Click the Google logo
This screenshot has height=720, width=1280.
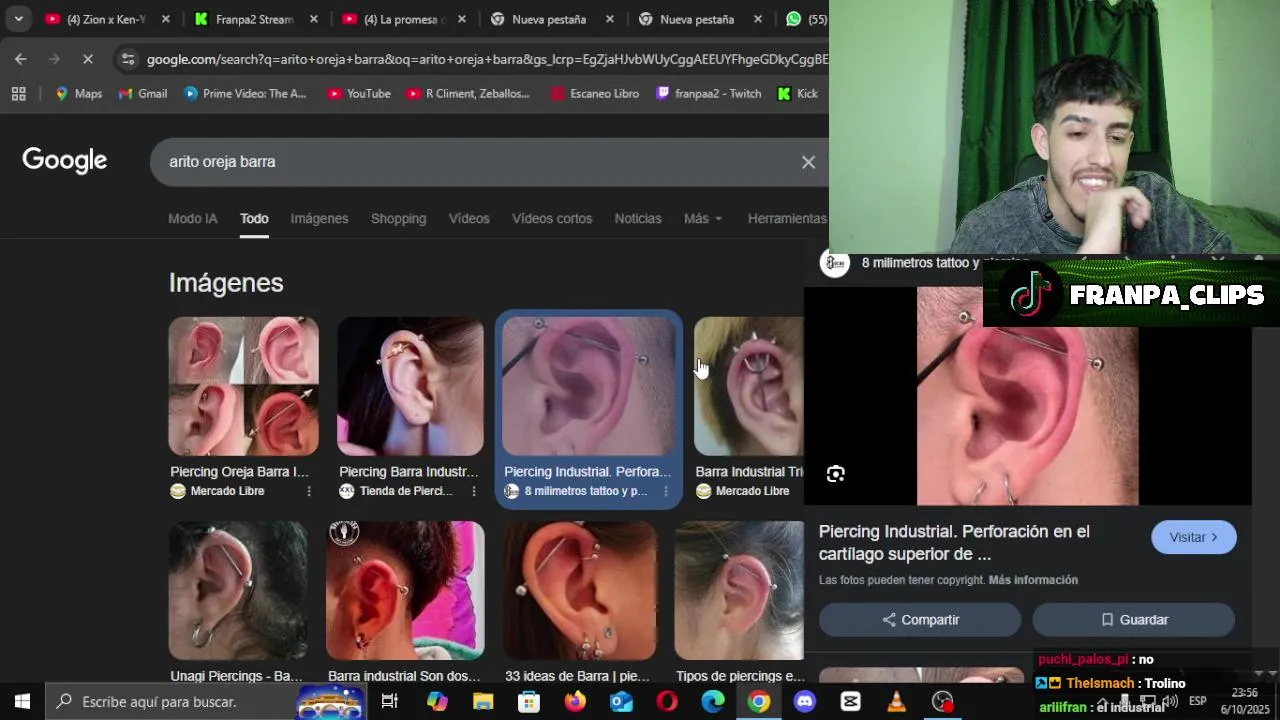pos(65,161)
